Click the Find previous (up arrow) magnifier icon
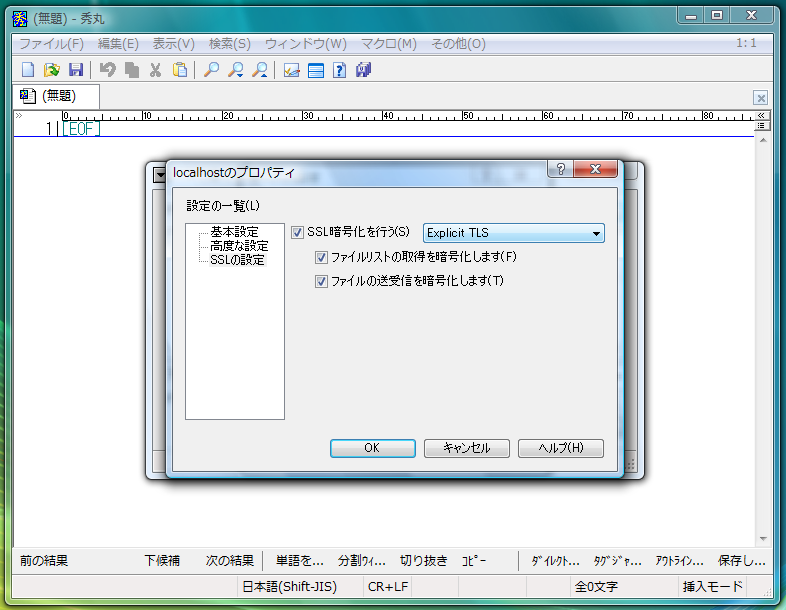This screenshot has width=786, height=610. (260, 70)
